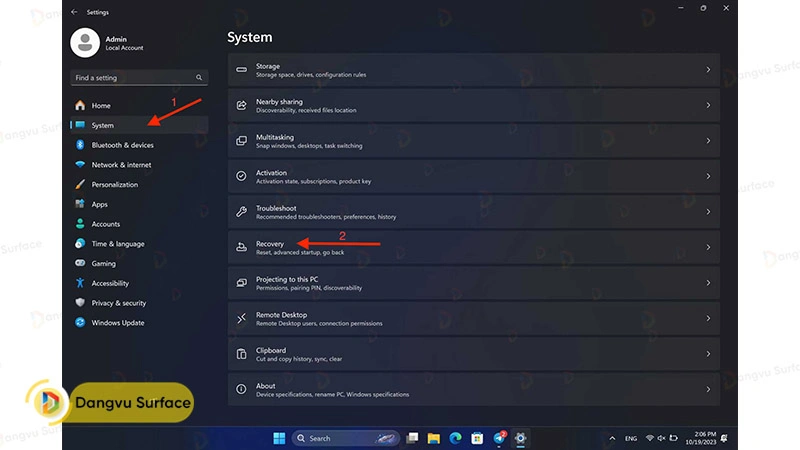Screen dimensions: 800x450
Task: Go to Time & language section
Action: tap(118, 244)
